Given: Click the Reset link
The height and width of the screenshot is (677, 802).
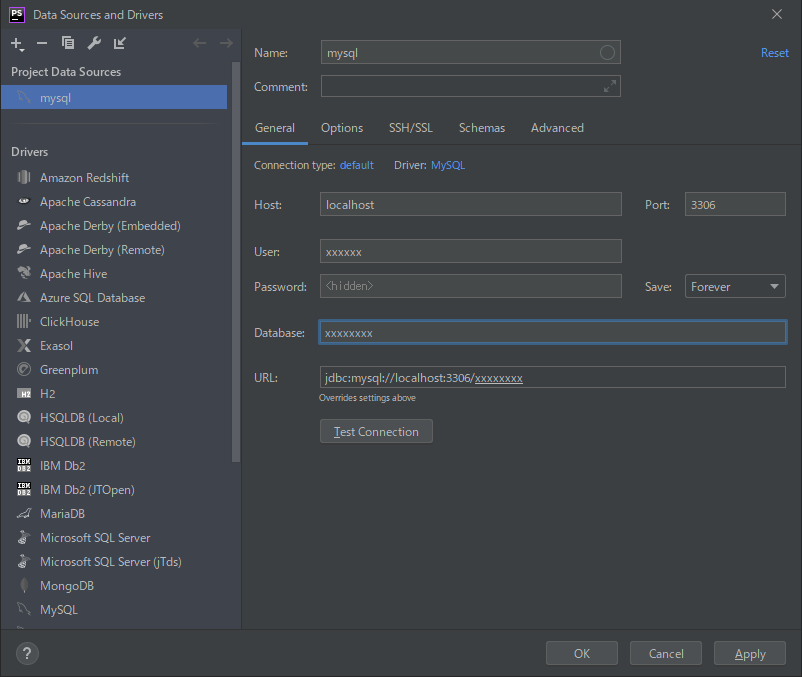Looking at the screenshot, I should pos(774,53).
